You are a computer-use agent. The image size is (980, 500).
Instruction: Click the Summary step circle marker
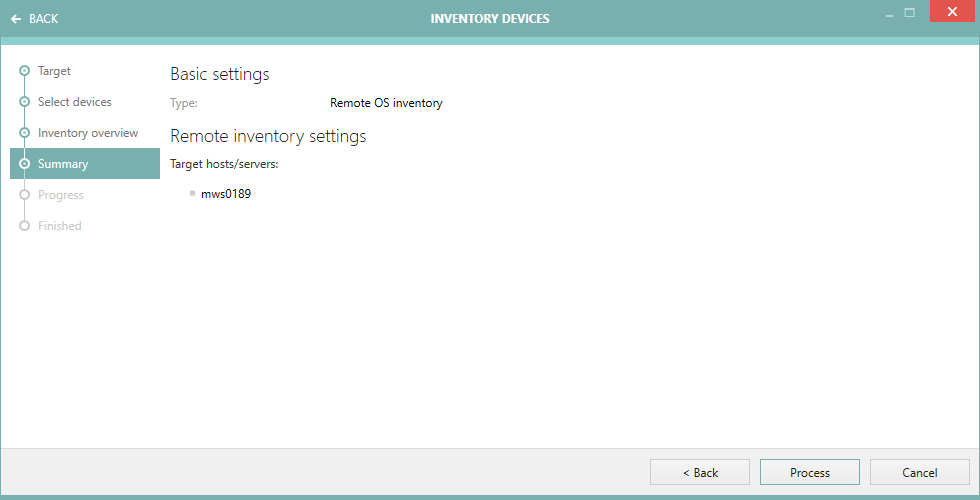tap(24, 164)
